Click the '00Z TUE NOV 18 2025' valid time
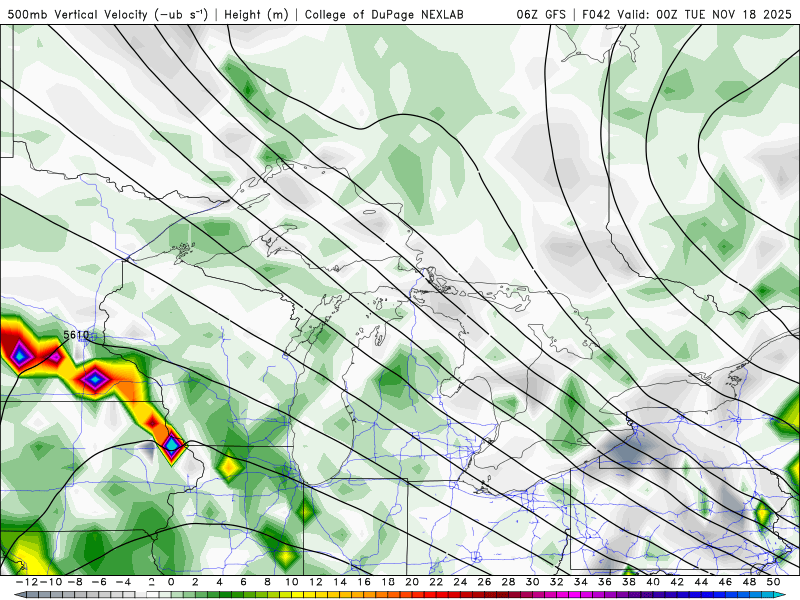 click(x=724, y=14)
